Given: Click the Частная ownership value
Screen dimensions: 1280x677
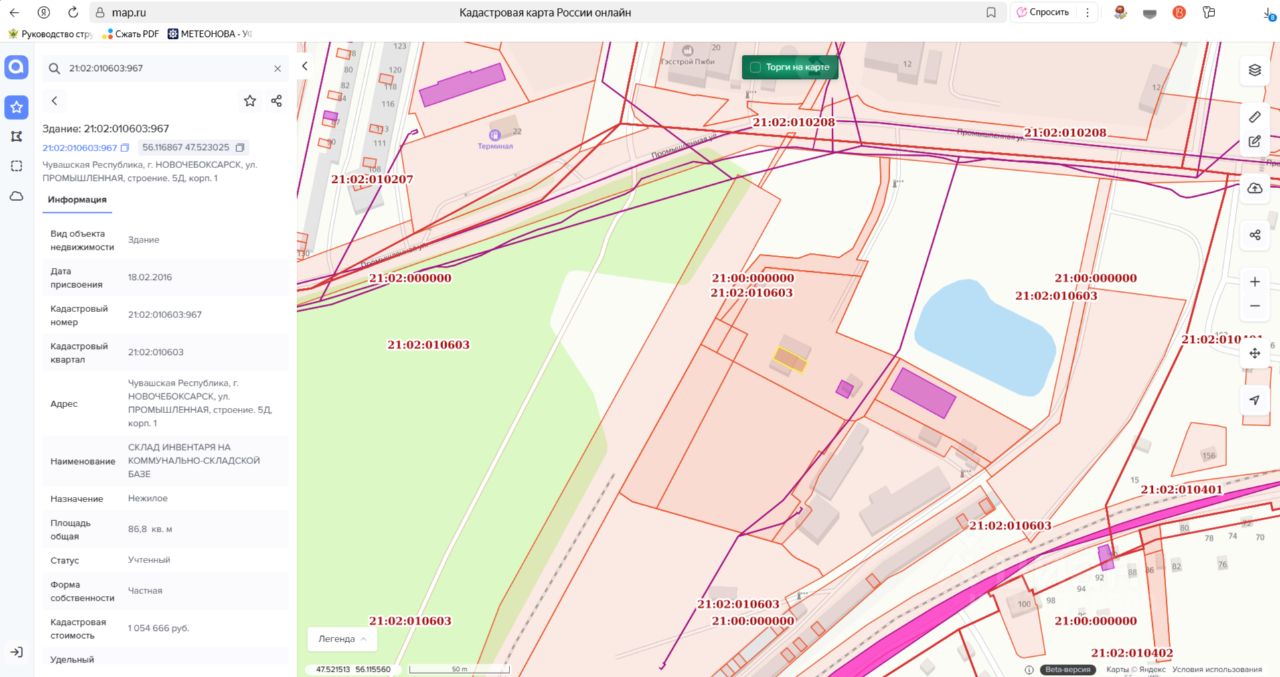Looking at the screenshot, I should [145, 590].
